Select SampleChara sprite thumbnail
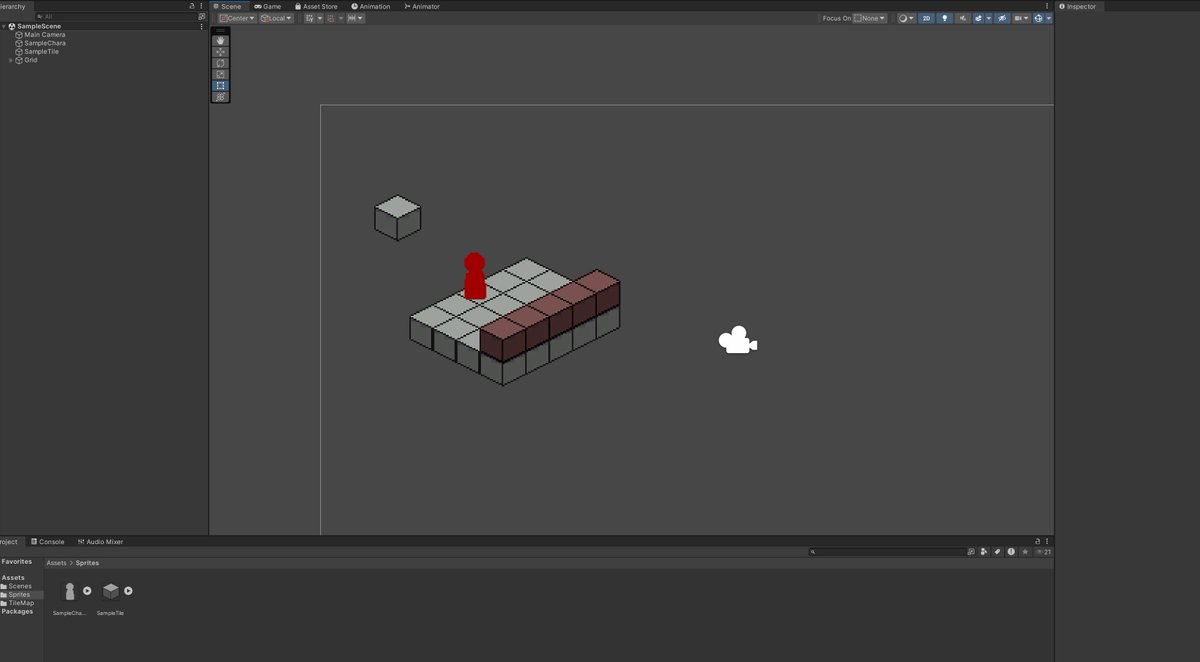This screenshot has height=662, width=1200. [x=69, y=591]
